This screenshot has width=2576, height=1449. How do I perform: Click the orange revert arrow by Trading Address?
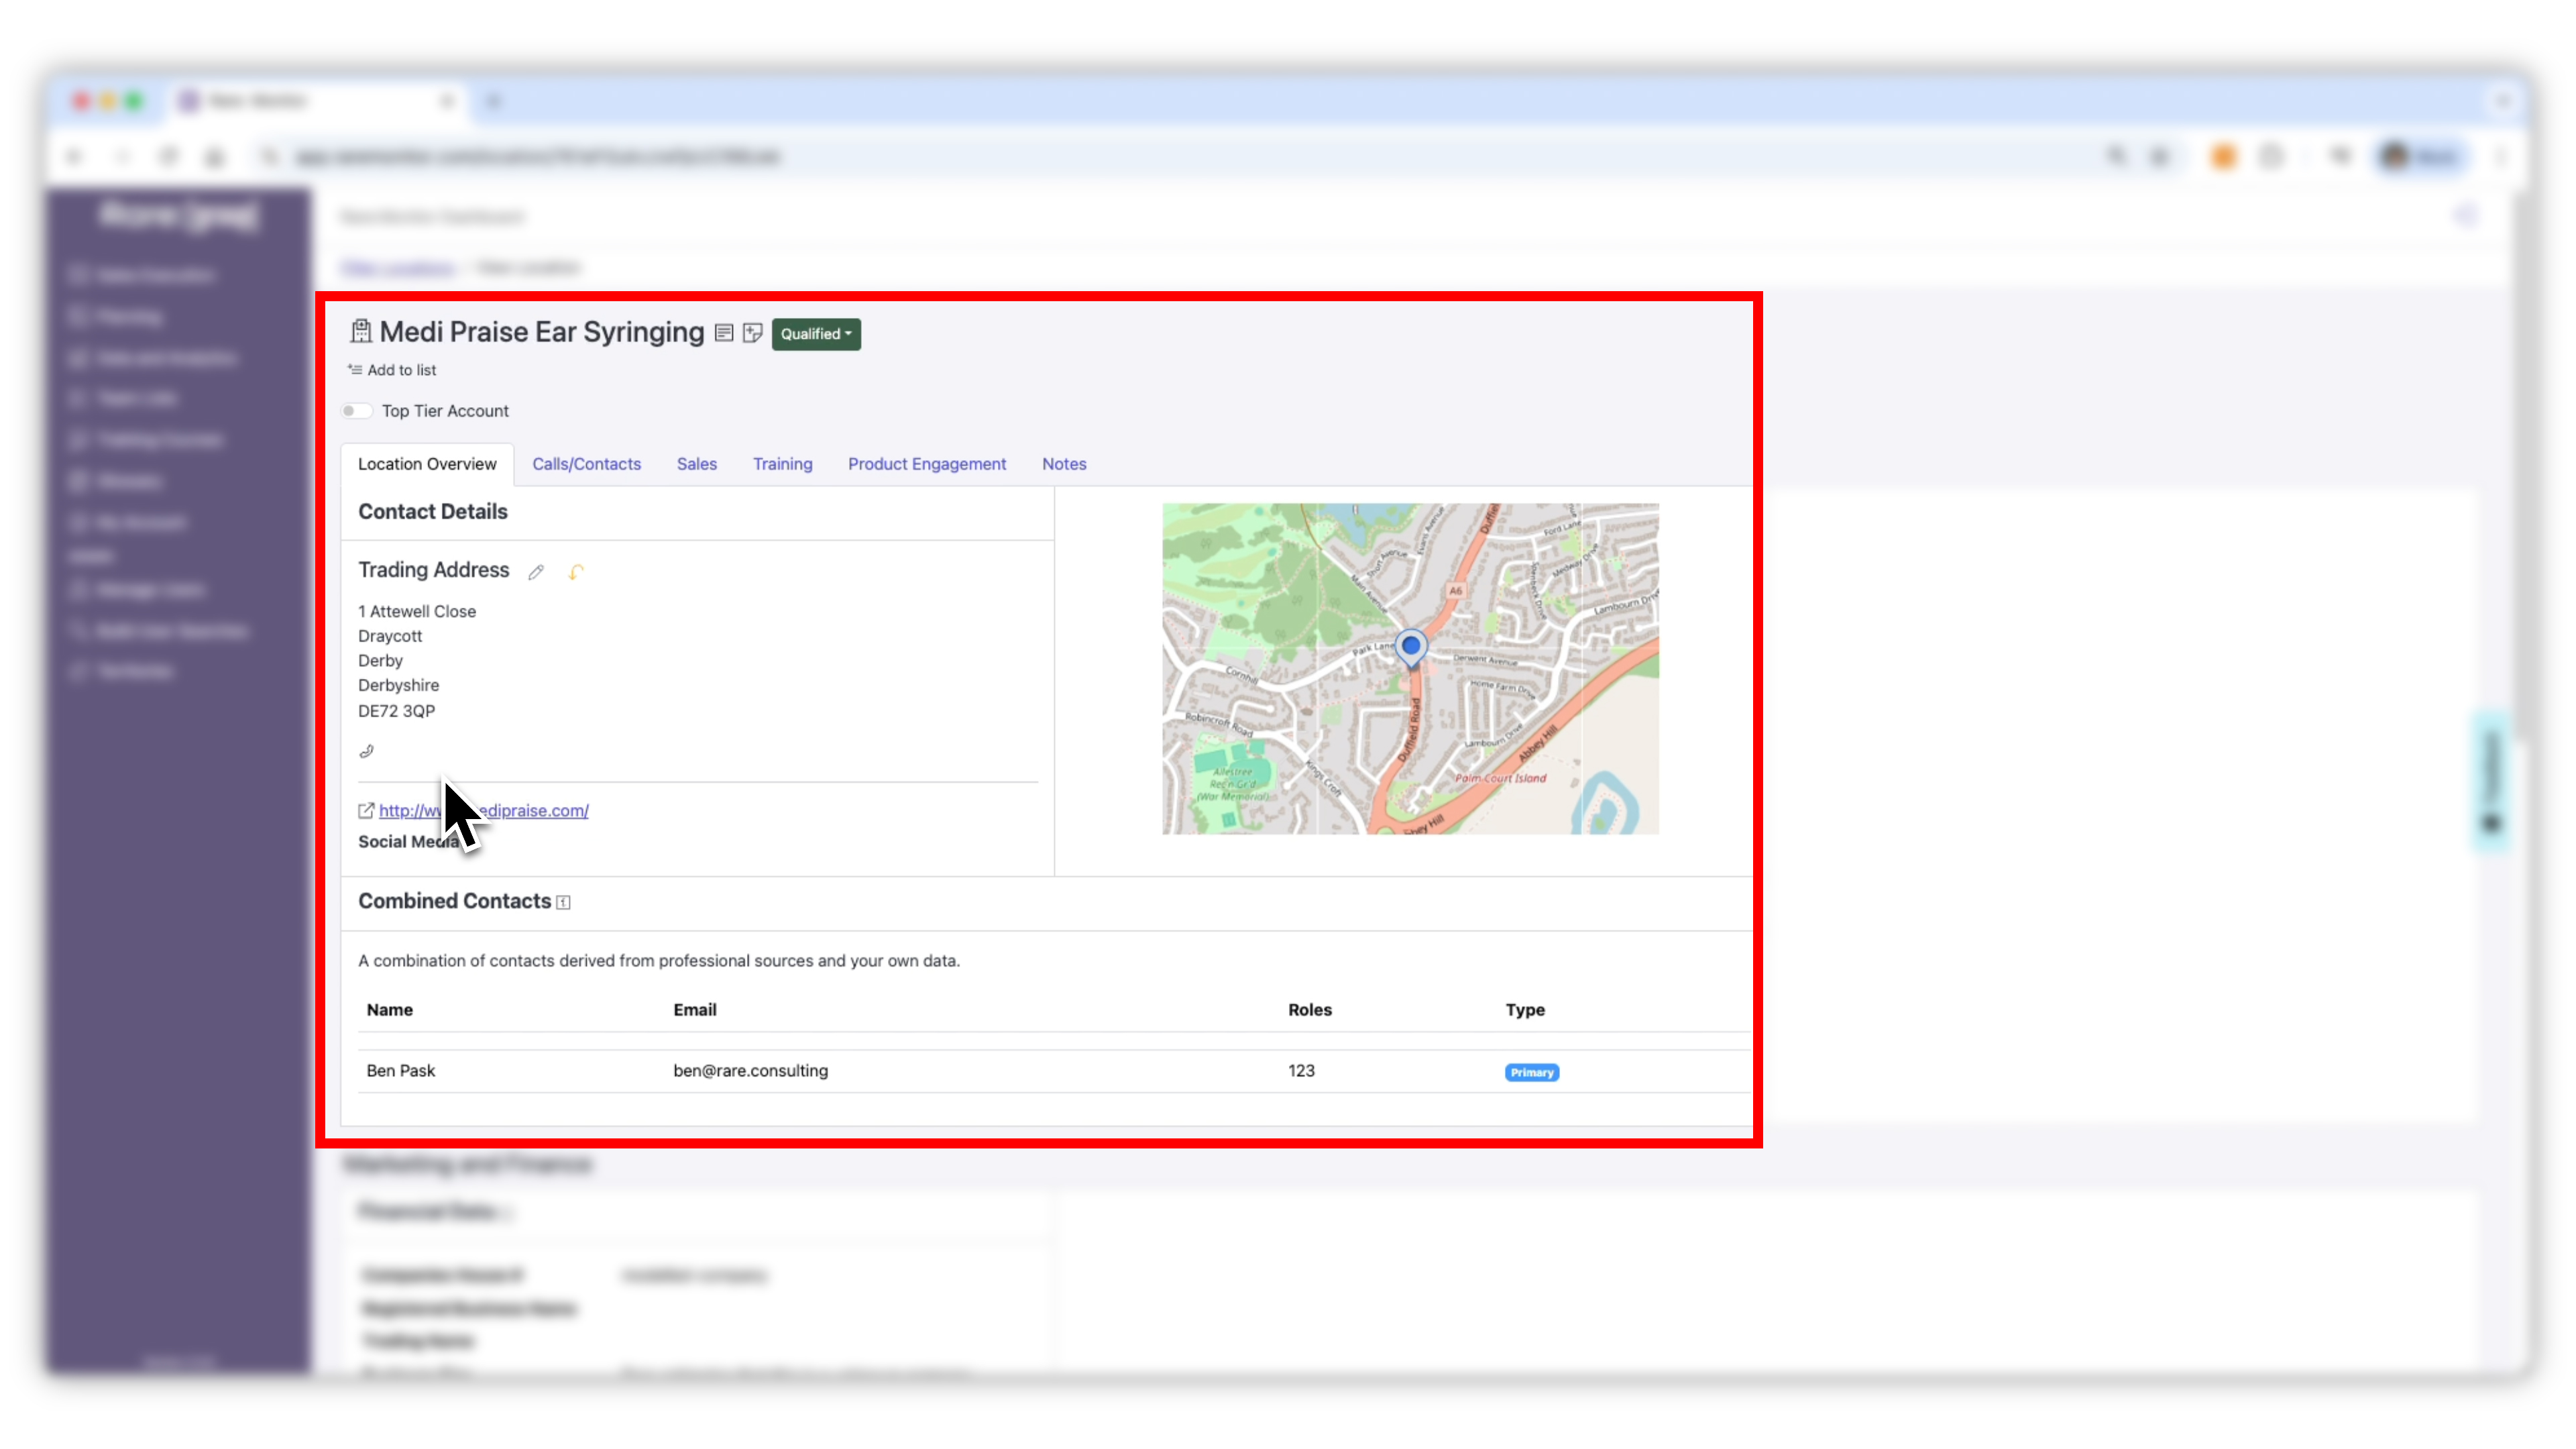click(x=576, y=572)
